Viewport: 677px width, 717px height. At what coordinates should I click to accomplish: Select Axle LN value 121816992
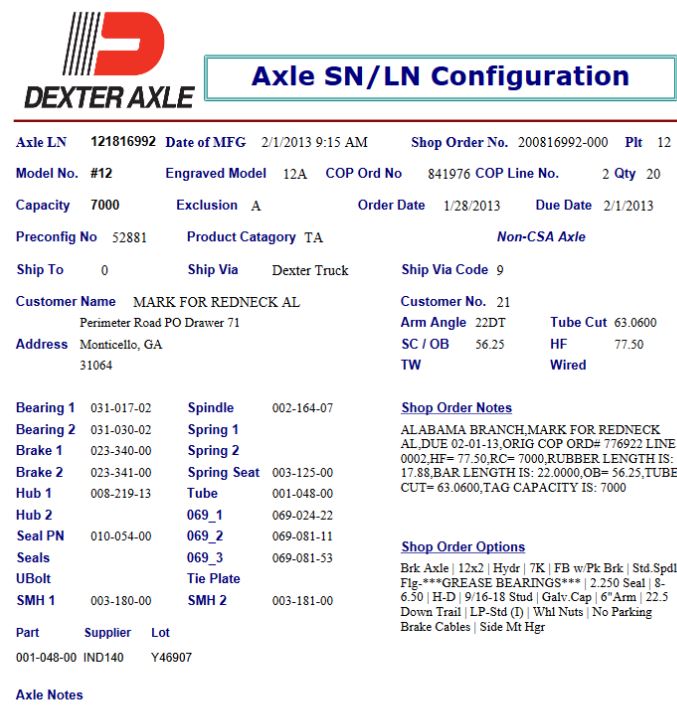pyautogui.click(x=123, y=141)
